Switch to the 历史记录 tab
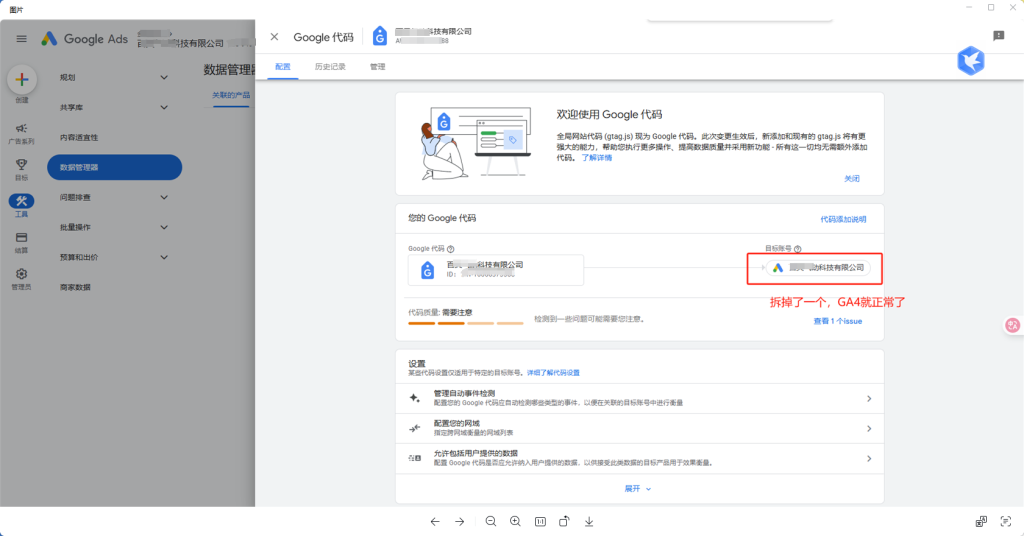The height and width of the screenshot is (536, 1024). click(x=330, y=67)
